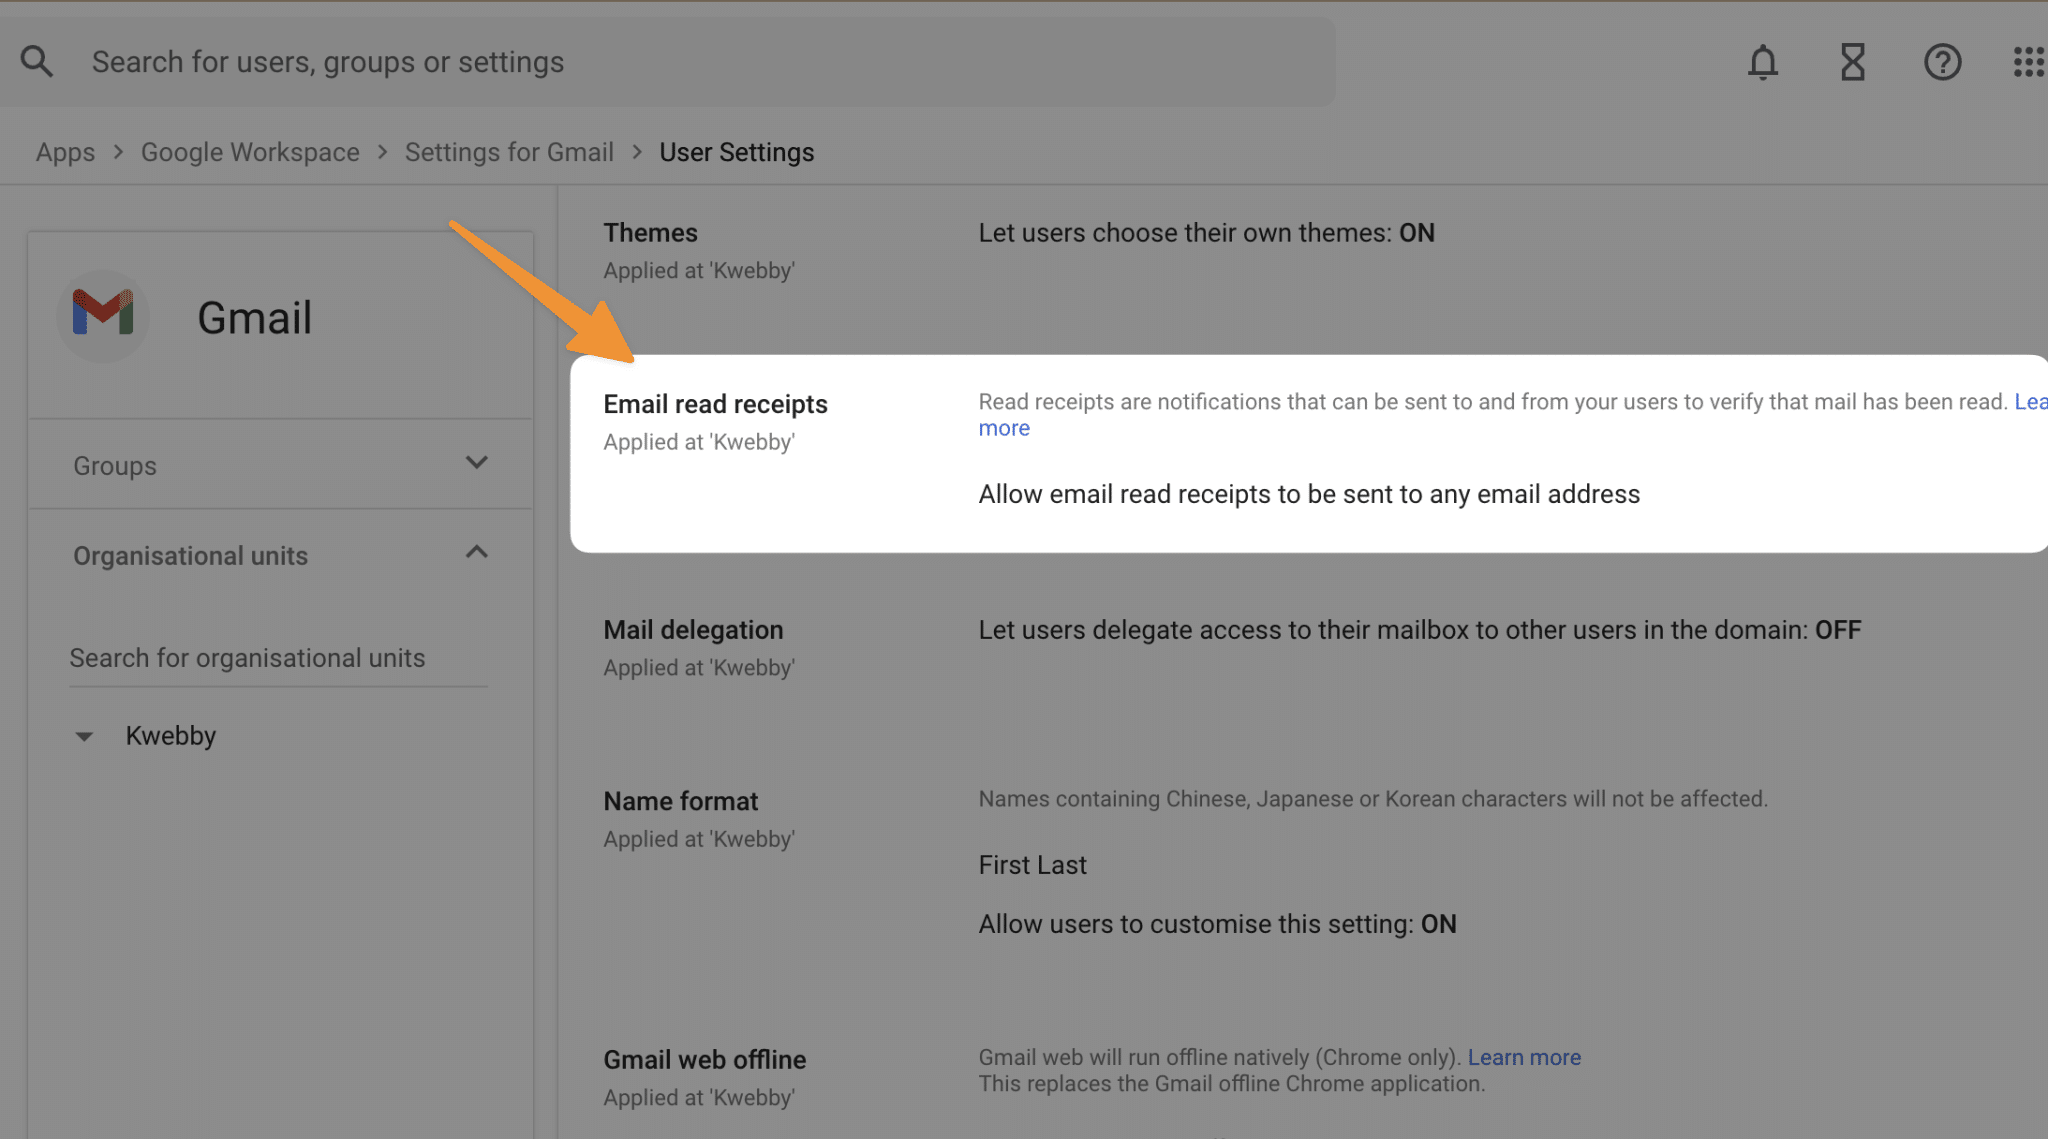Click the hourglass tasks icon

(1852, 62)
